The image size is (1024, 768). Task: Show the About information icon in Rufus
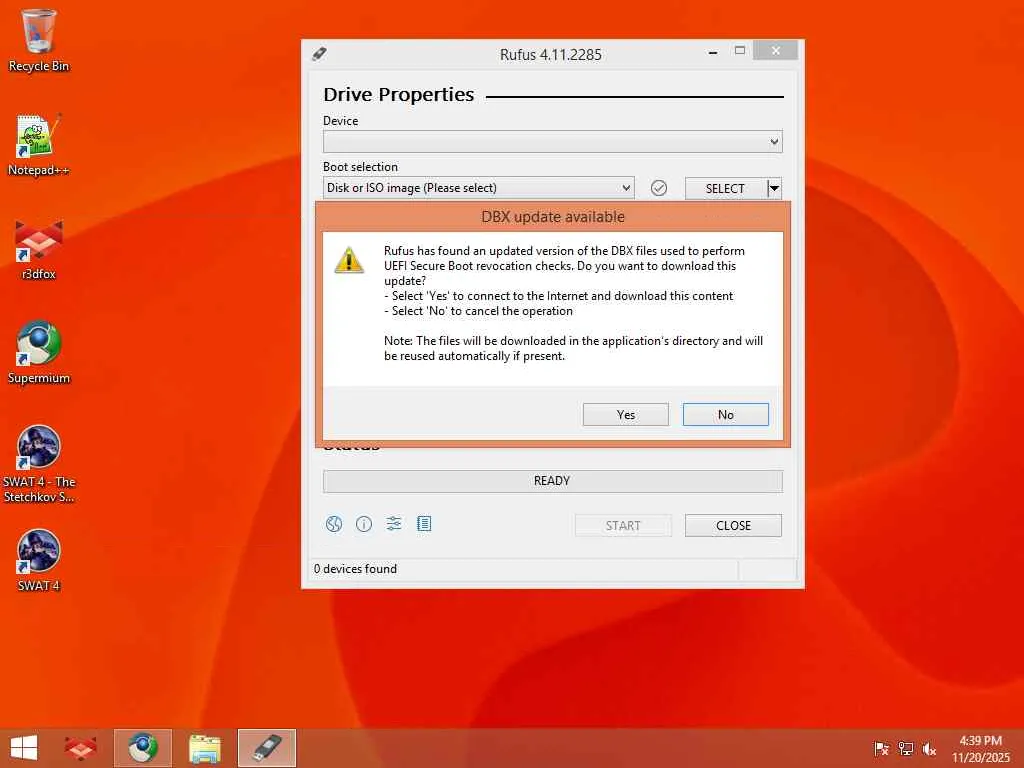pyautogui.click(x=364, y=524)
